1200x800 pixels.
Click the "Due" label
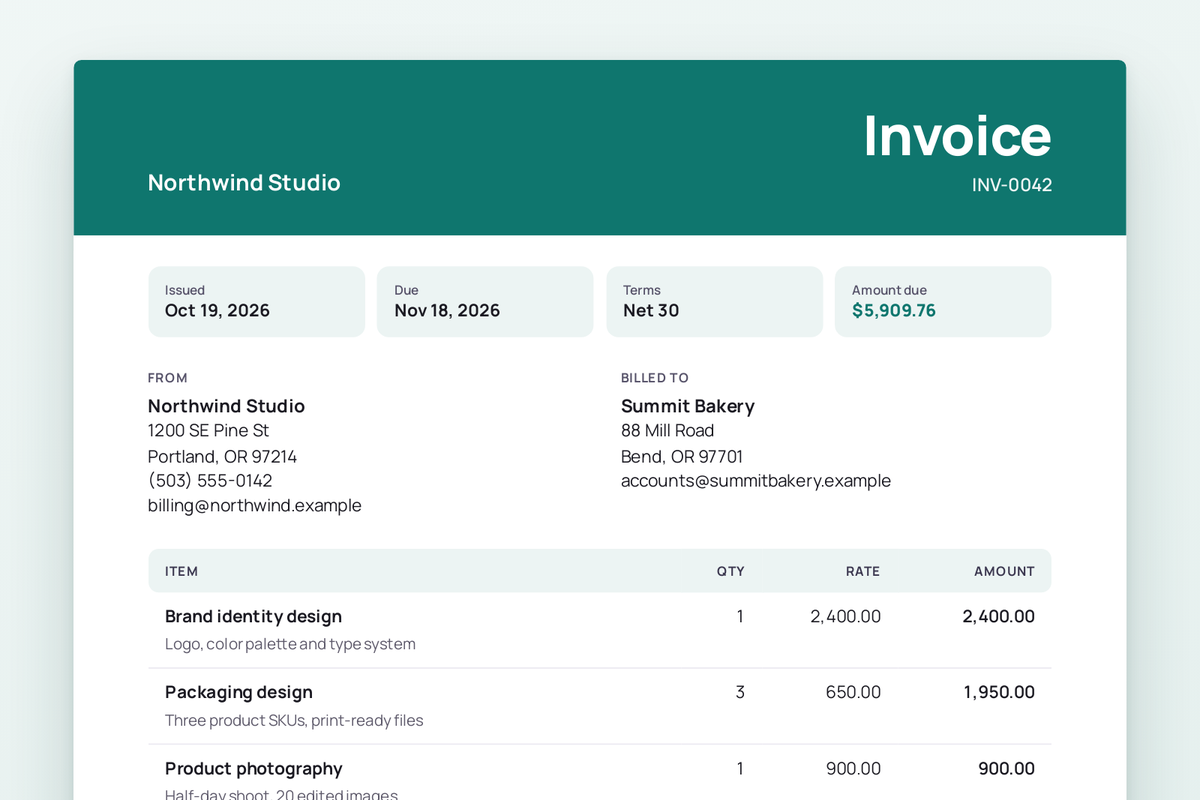[x=406, y=290]
